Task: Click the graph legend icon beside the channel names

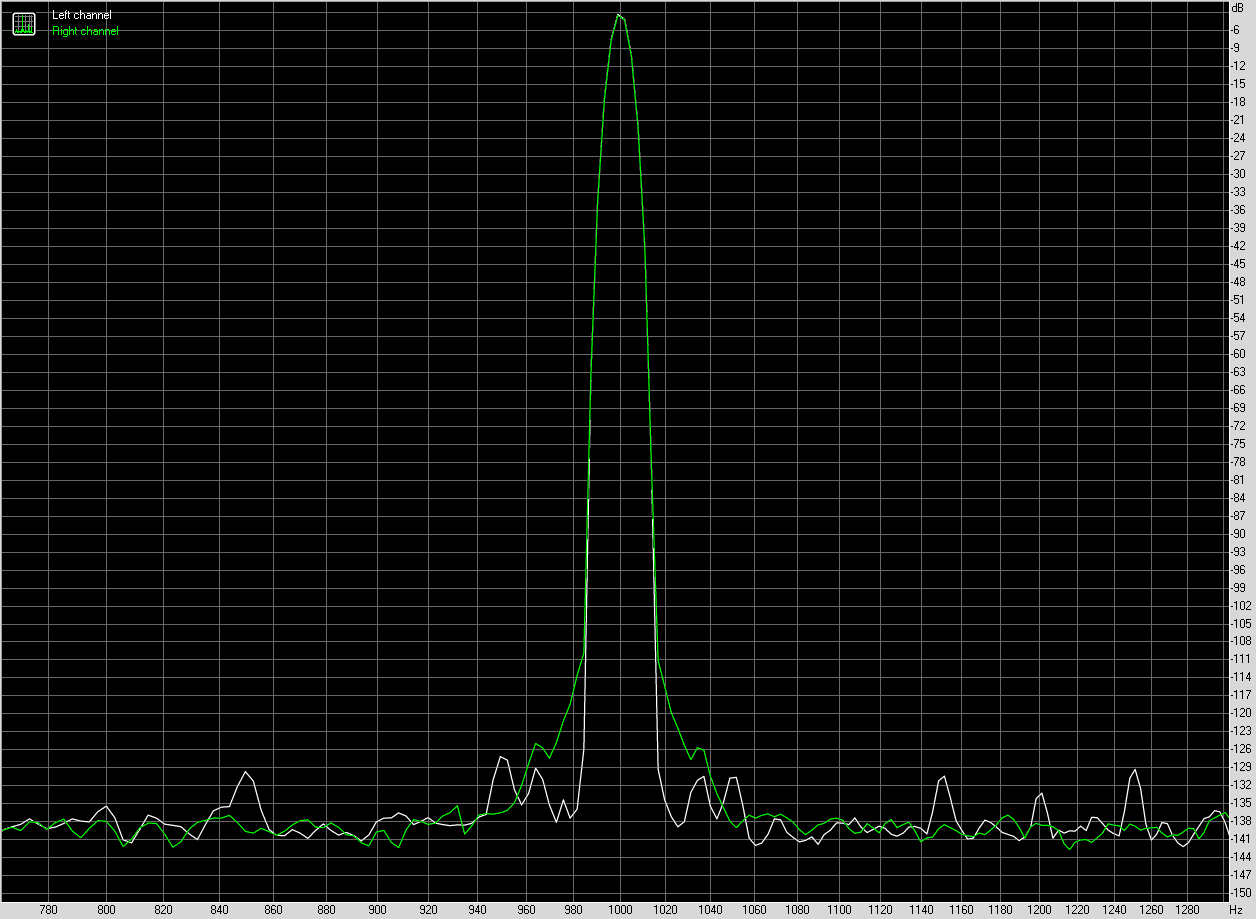Action: click(23, 23)
